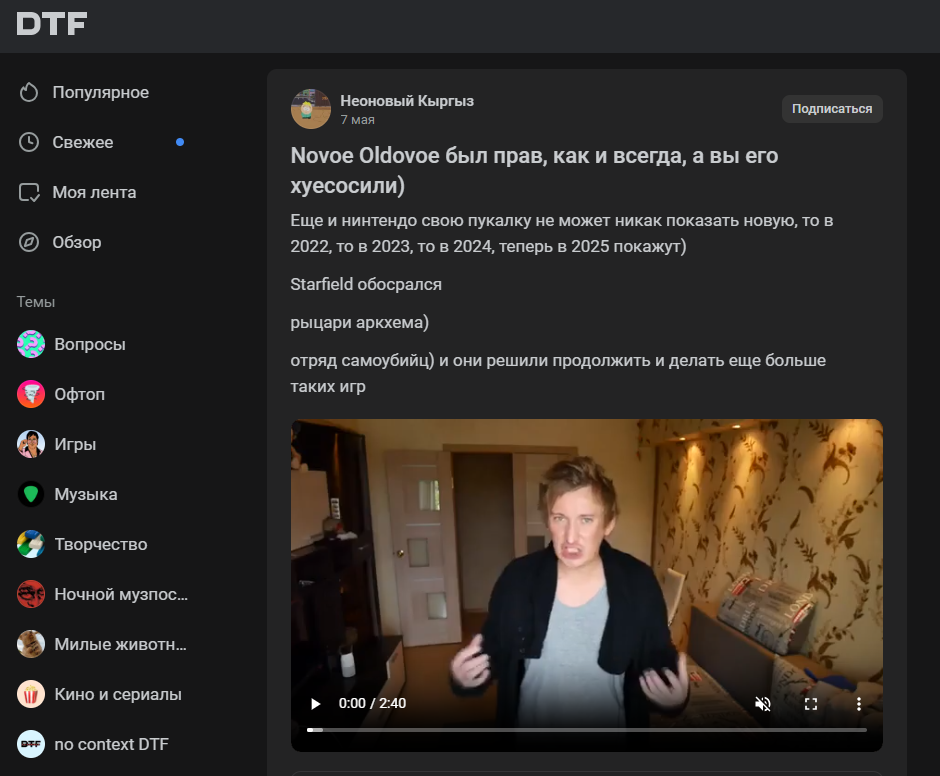Viewport: 940px width, 776px height.
Task: Open the Ночной музпост topic link
Action: click(x=121, y=594)
